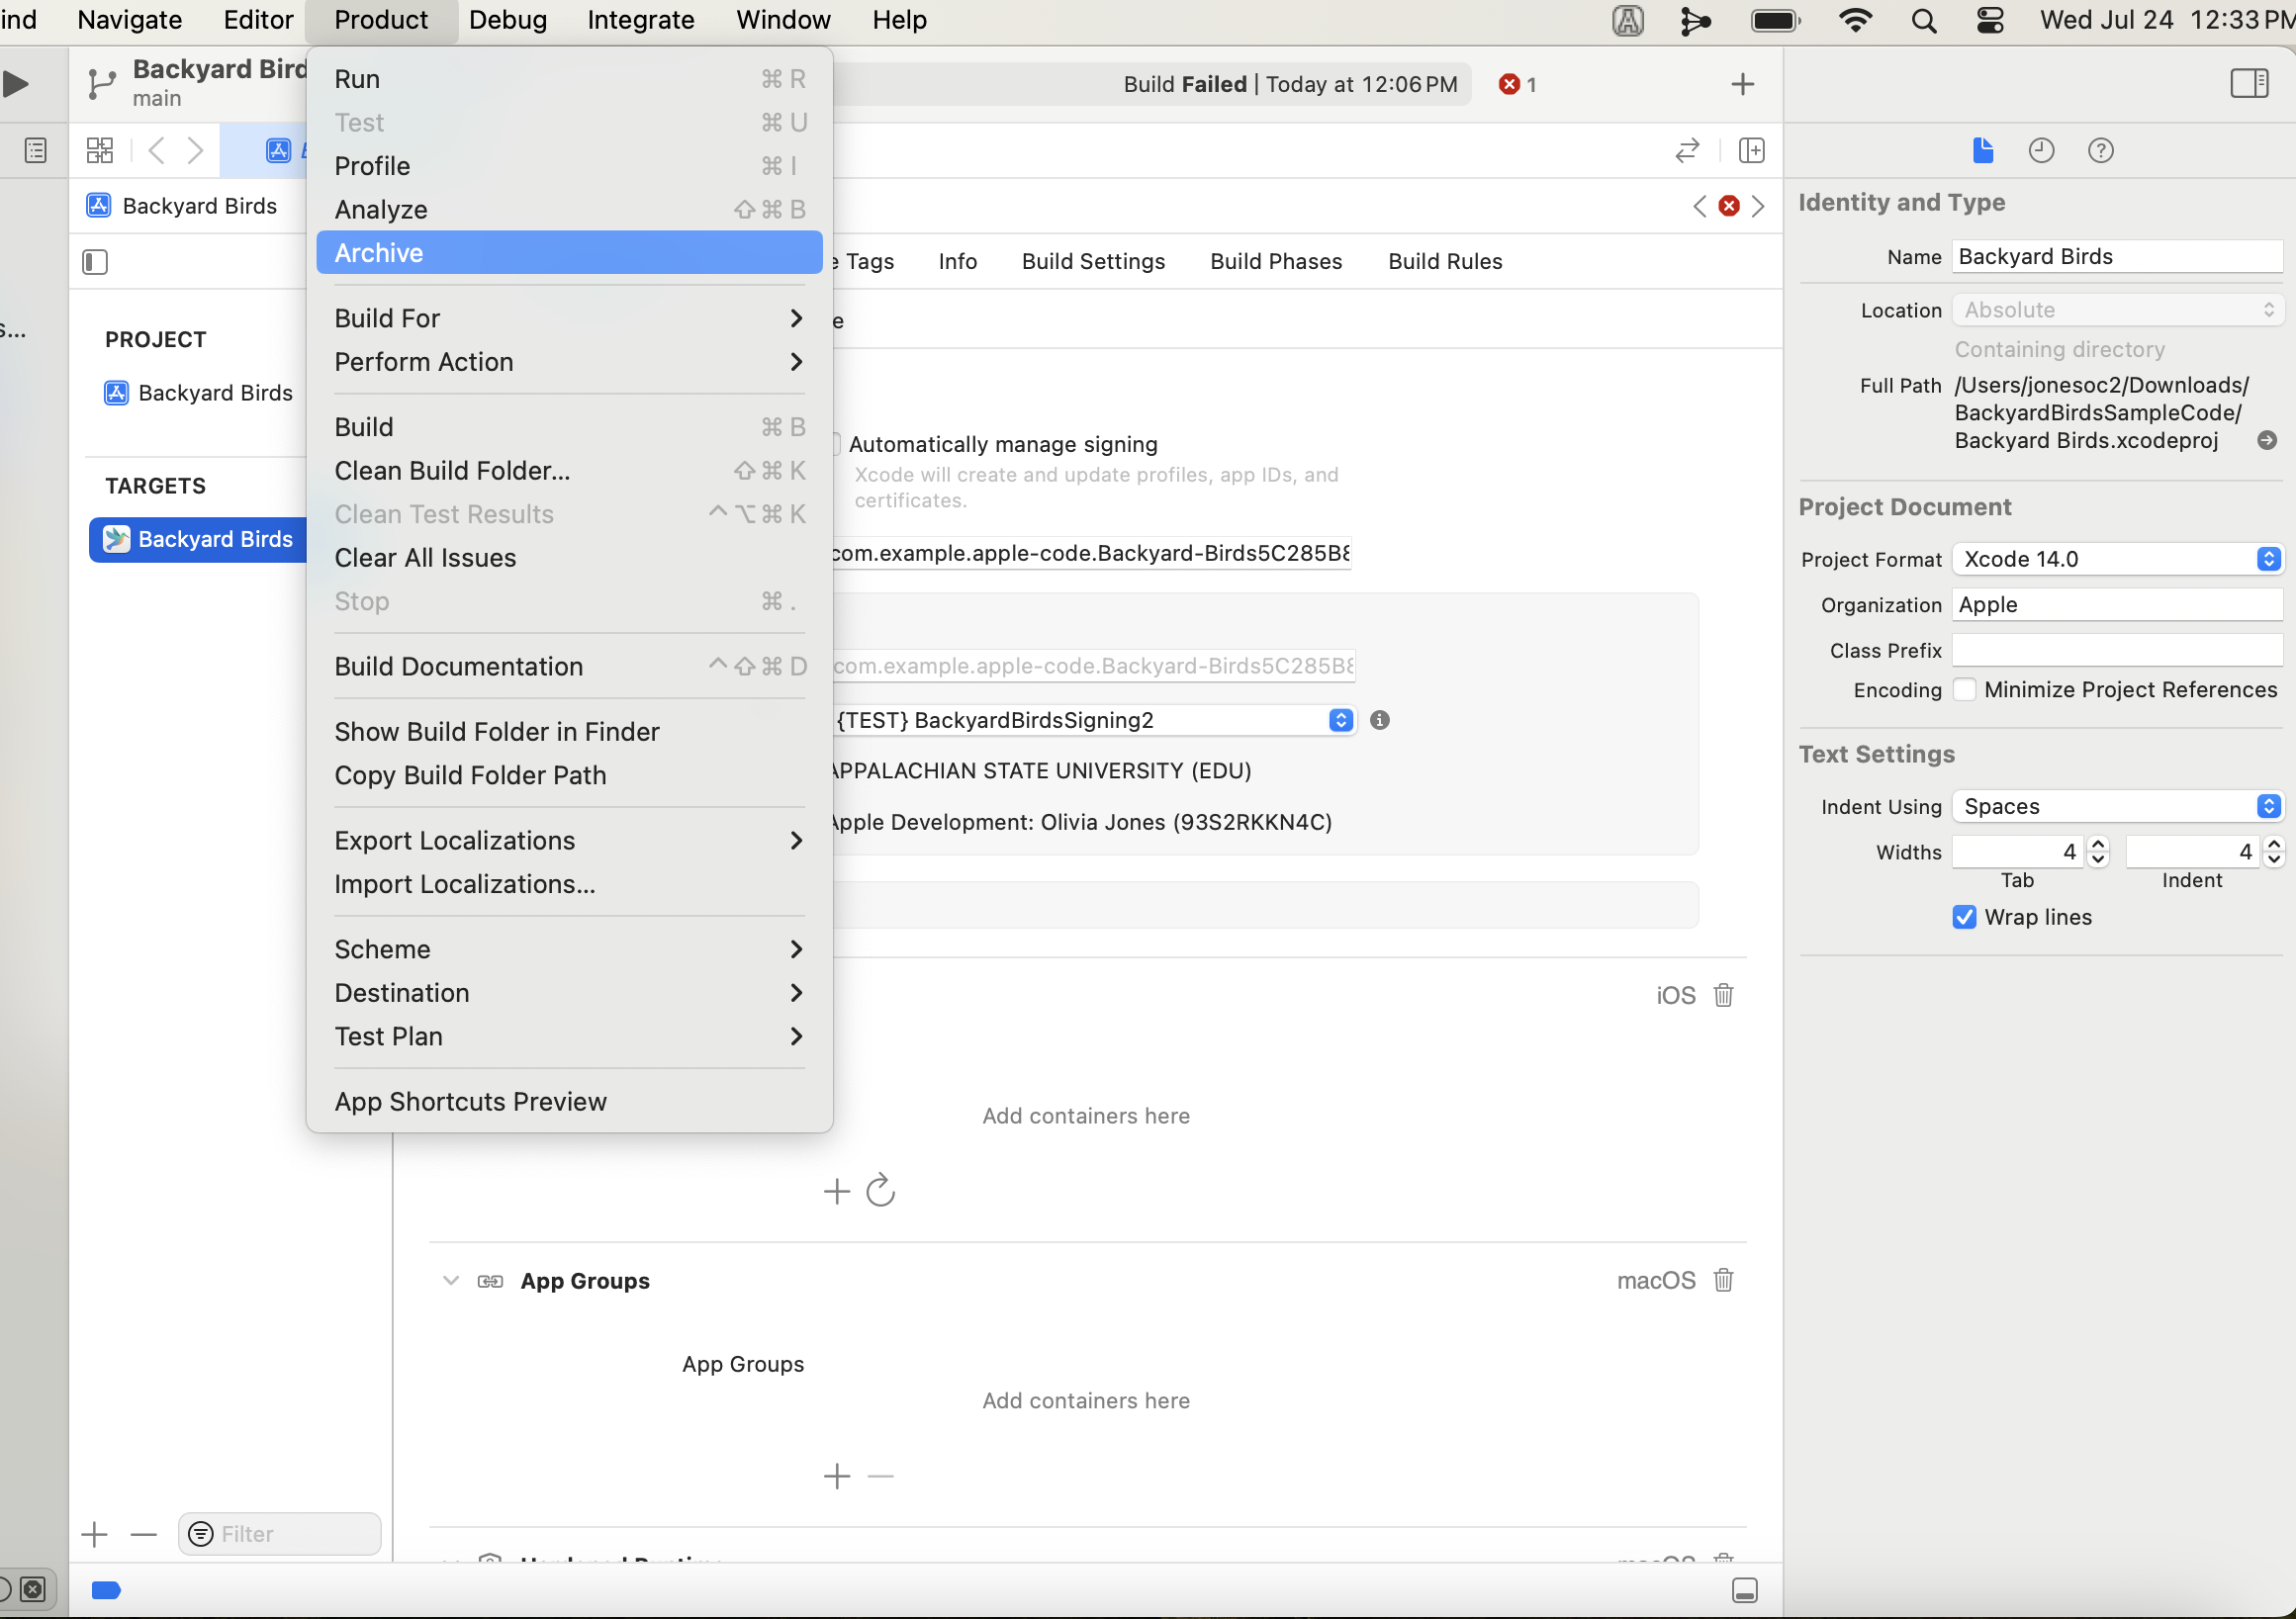
Task: Open the source control branch icon
Action: (101, 84)
